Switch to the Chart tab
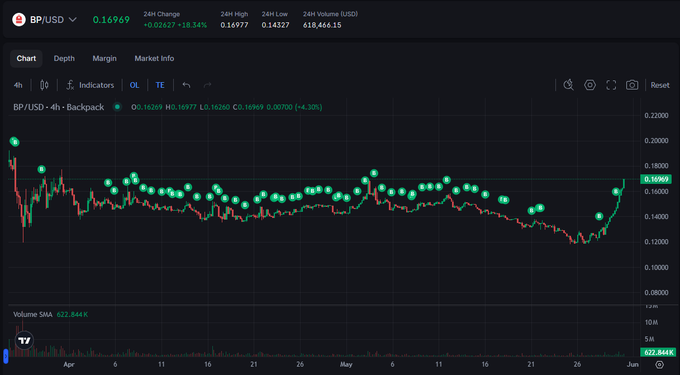This screenshot has height=375, width=680. [26, 59]
